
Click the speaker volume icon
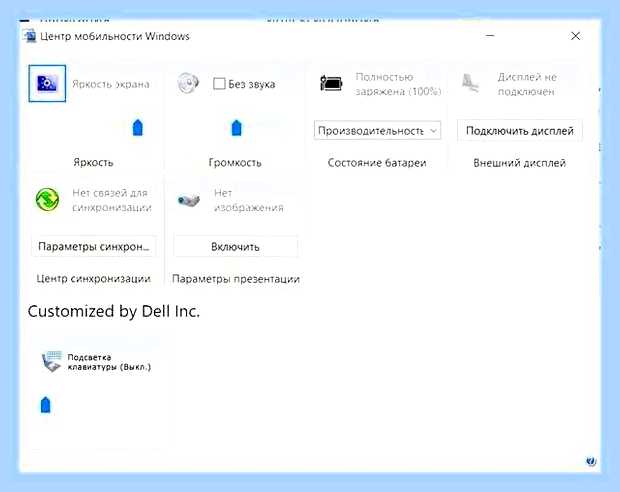[188, 83]
